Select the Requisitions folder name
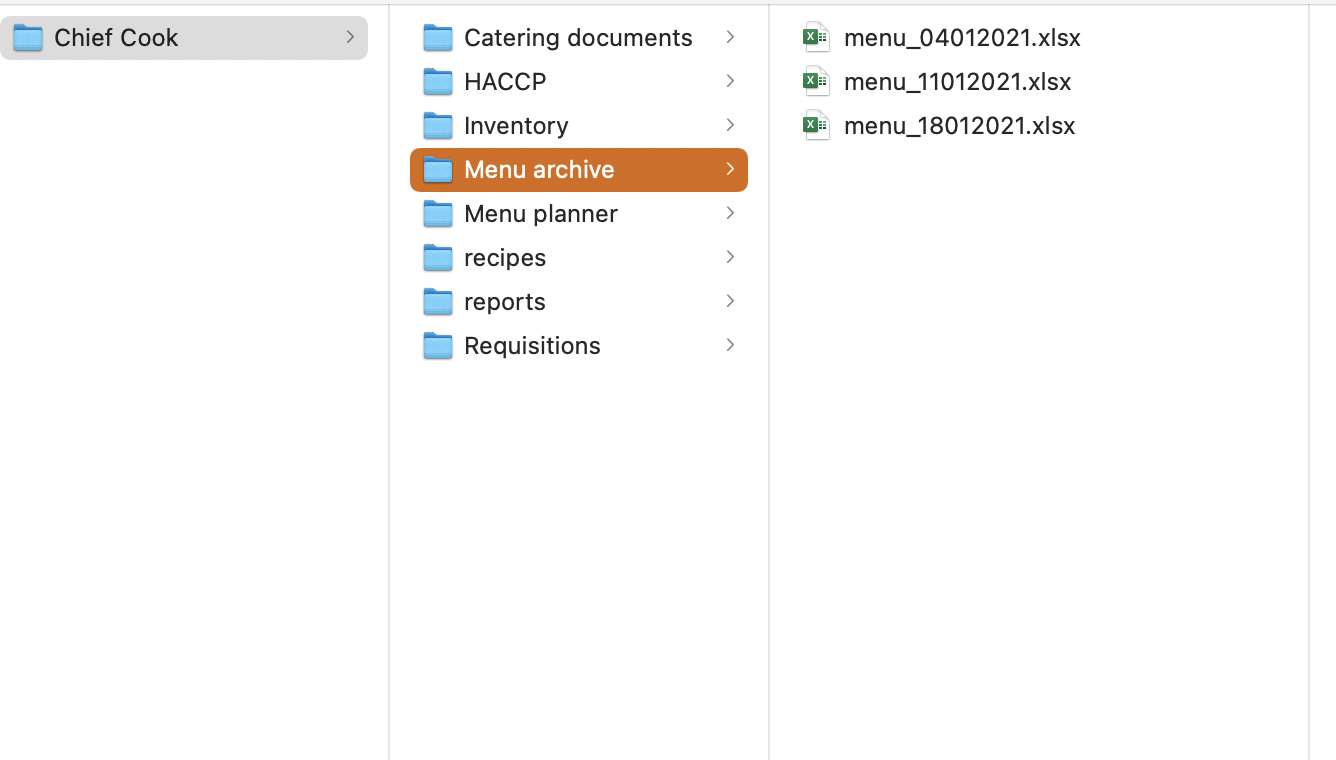The image size is (1336, 760). point(532,346)
